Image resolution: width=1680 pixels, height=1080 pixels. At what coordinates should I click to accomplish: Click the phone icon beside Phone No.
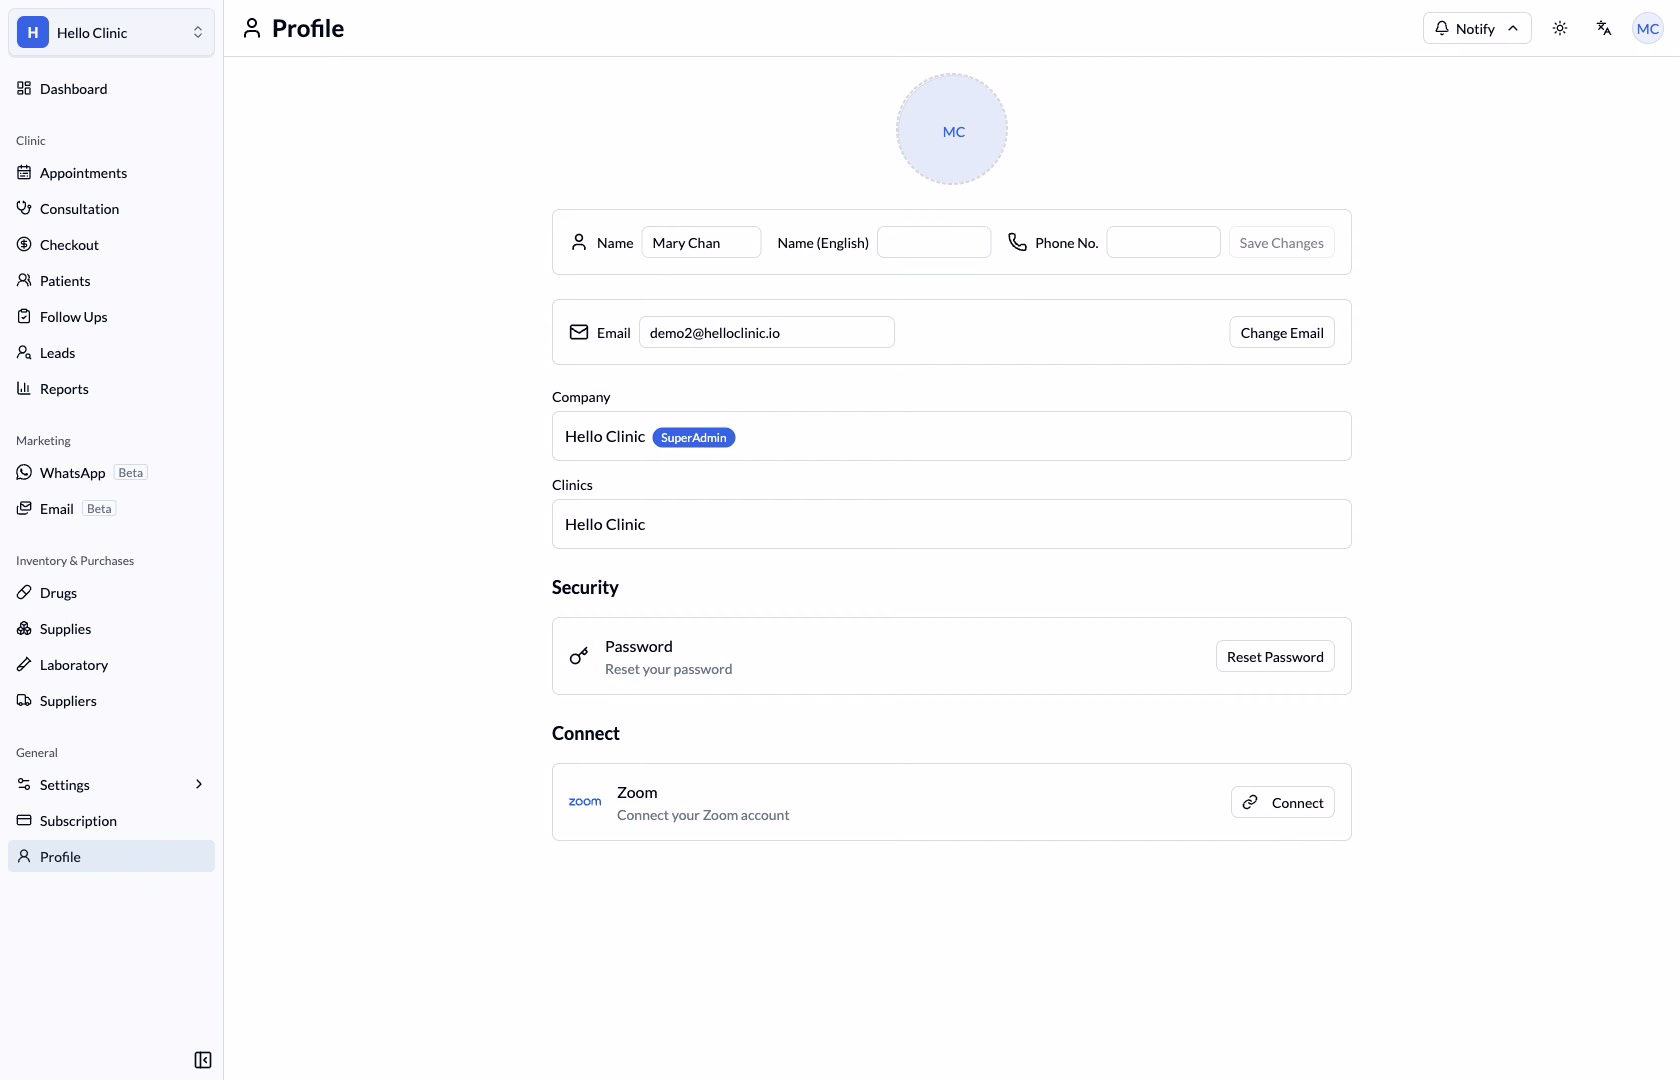[1017, 242]
